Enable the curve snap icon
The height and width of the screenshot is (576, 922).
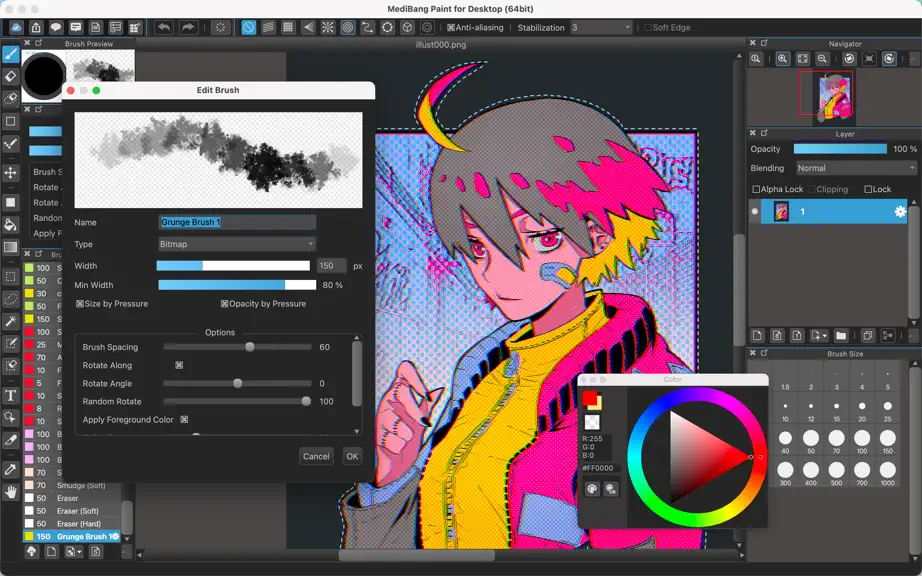368,27
